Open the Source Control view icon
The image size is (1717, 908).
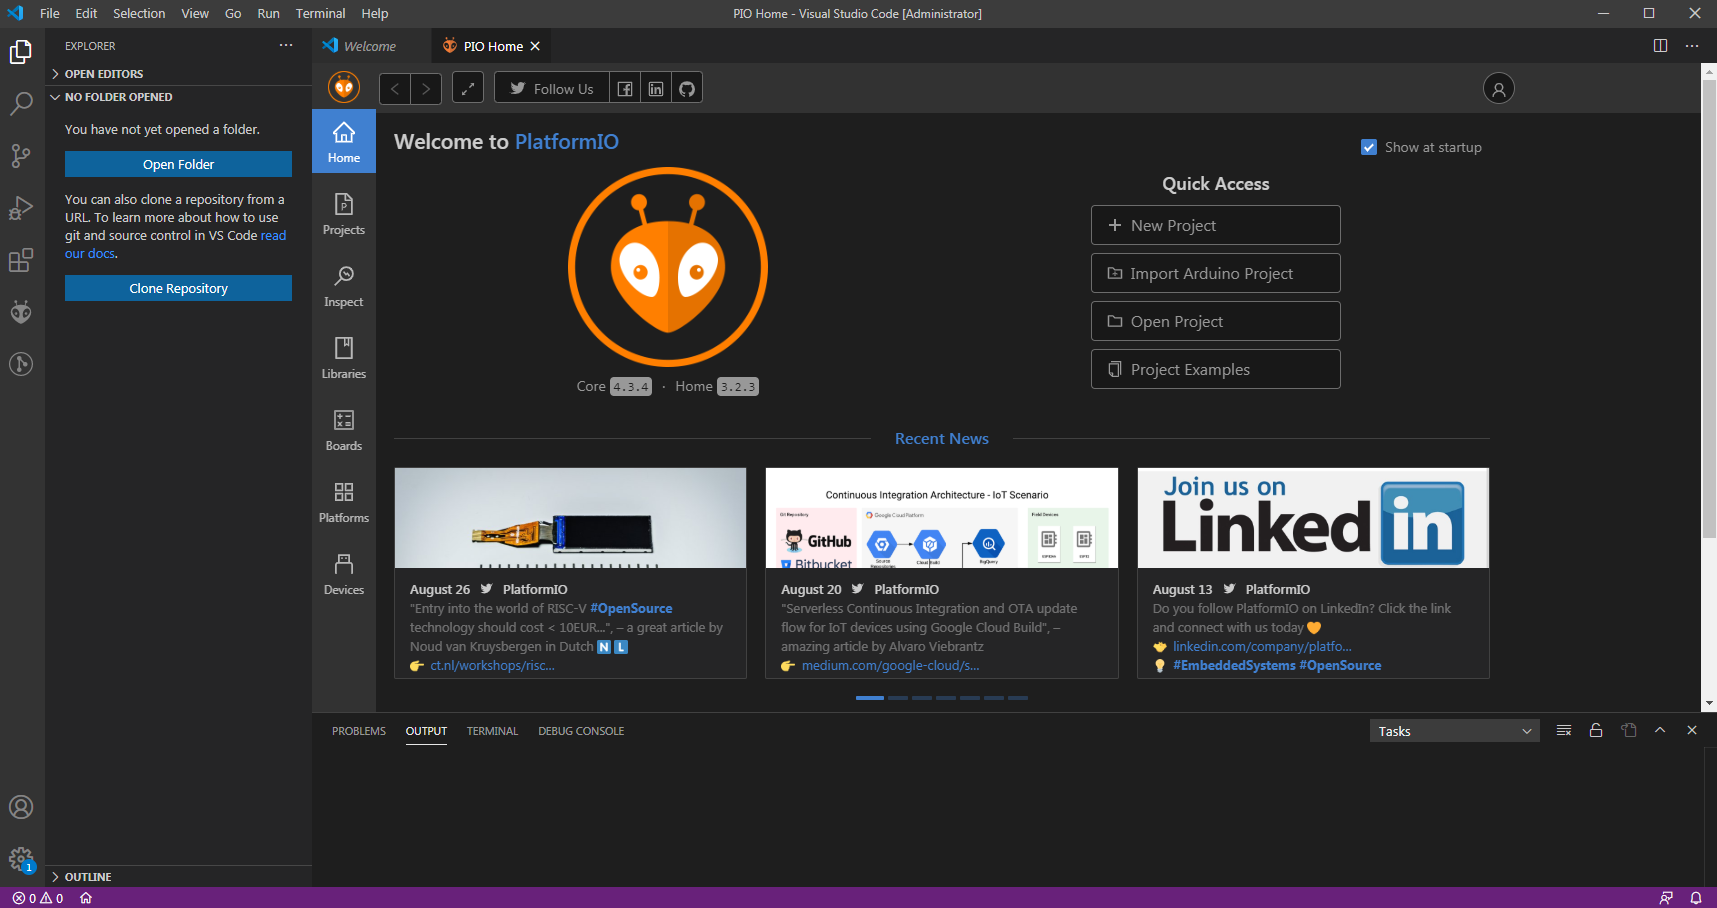(x=21, y=156)
